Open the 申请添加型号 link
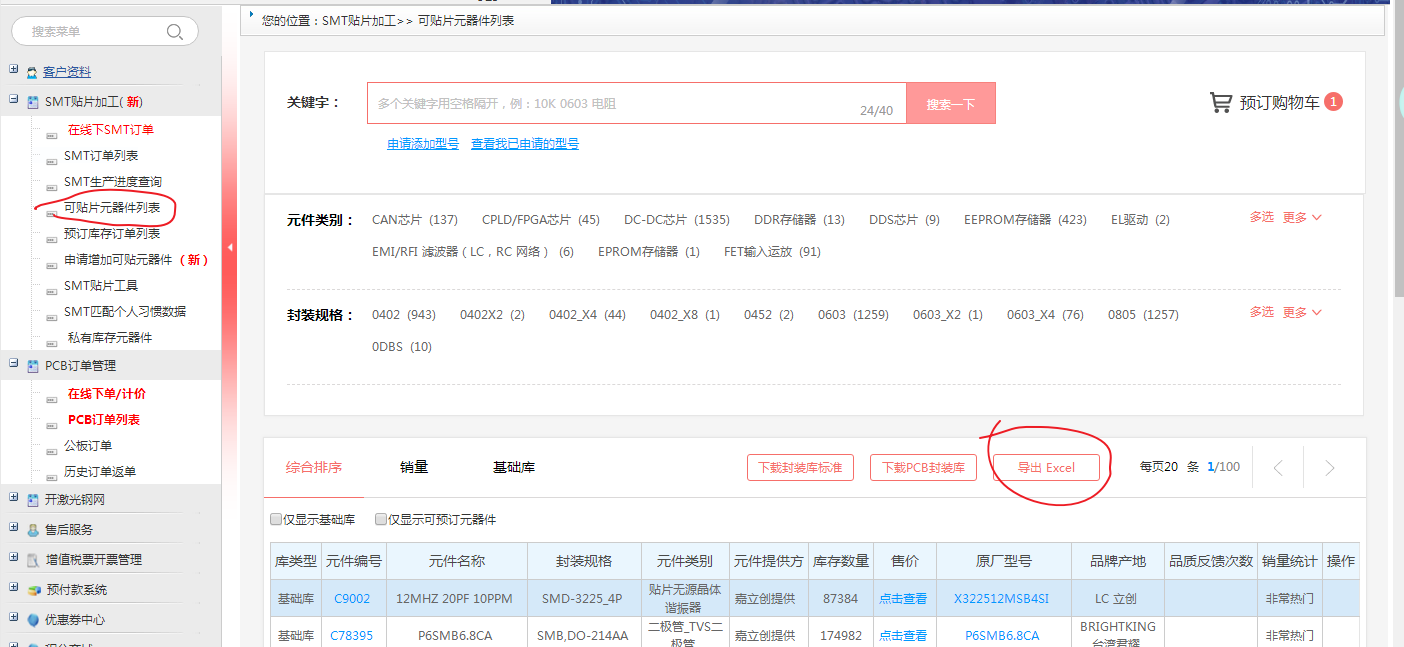 423,144
